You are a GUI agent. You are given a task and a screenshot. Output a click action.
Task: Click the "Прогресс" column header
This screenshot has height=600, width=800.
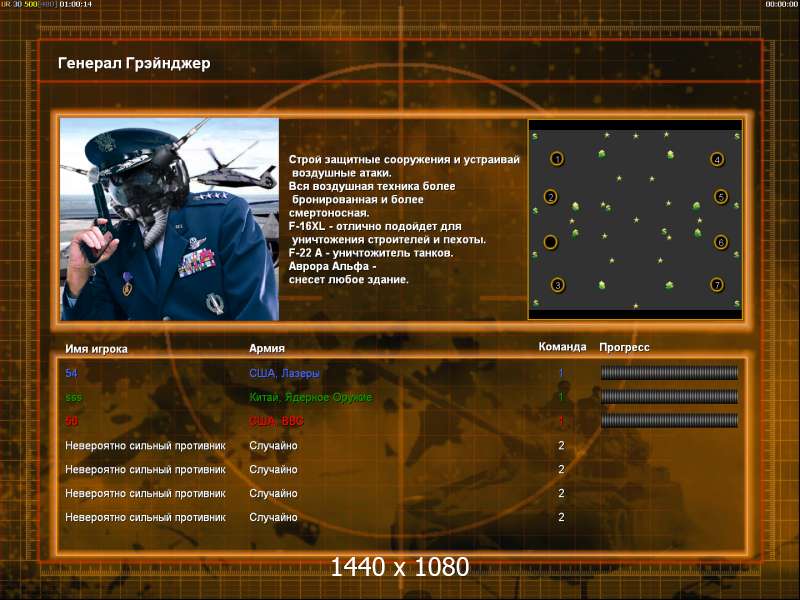click(624, 347)
